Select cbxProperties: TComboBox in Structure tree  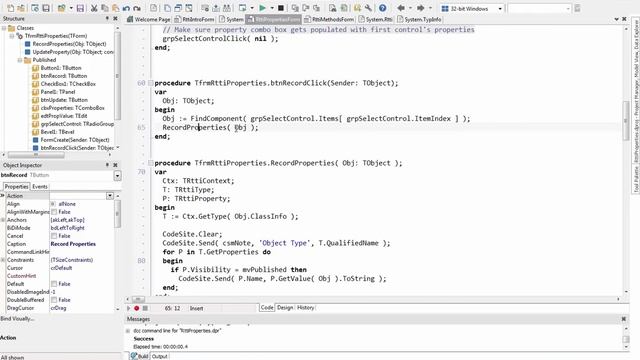tap(72, 108)
